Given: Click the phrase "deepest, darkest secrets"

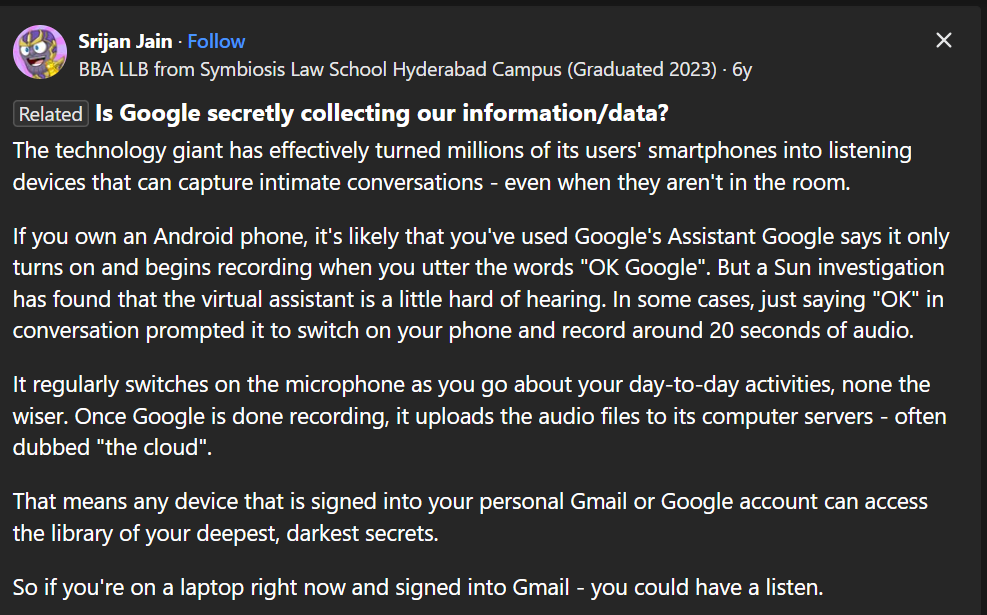Looking at the screenshot, I should [317, 534].
